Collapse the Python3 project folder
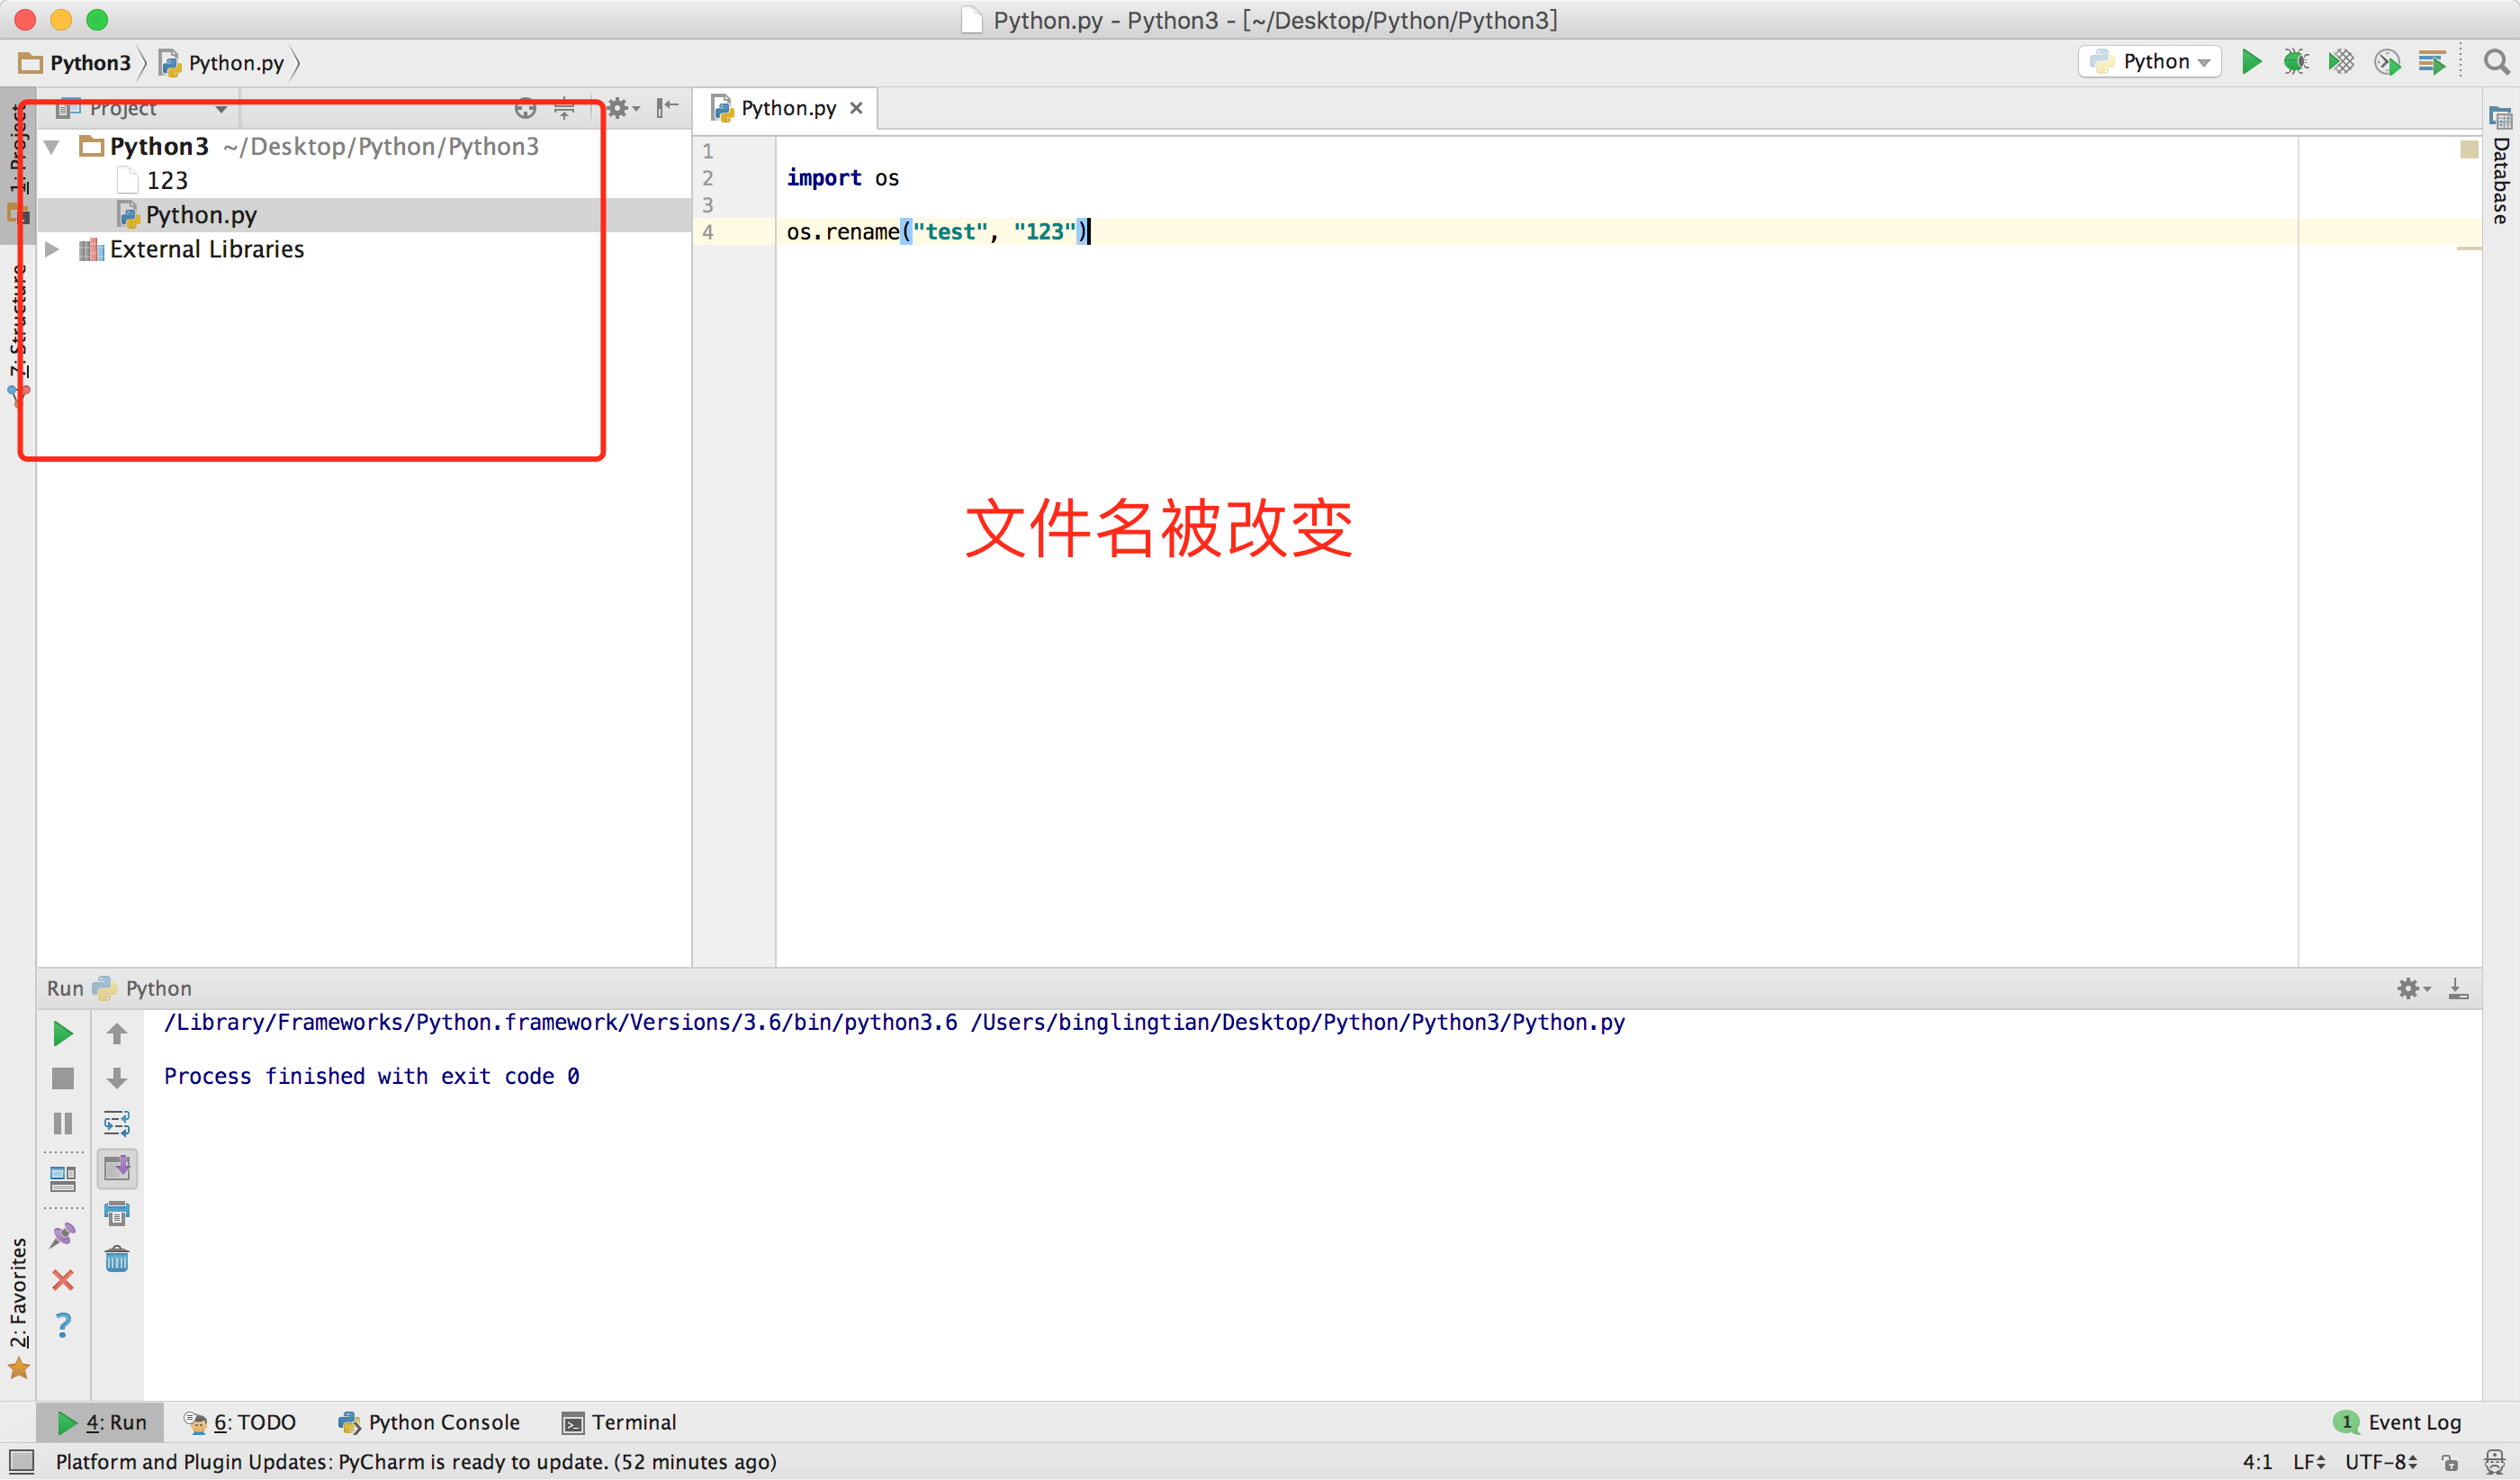This screenshot has width=2520, height=1480. 52,147
